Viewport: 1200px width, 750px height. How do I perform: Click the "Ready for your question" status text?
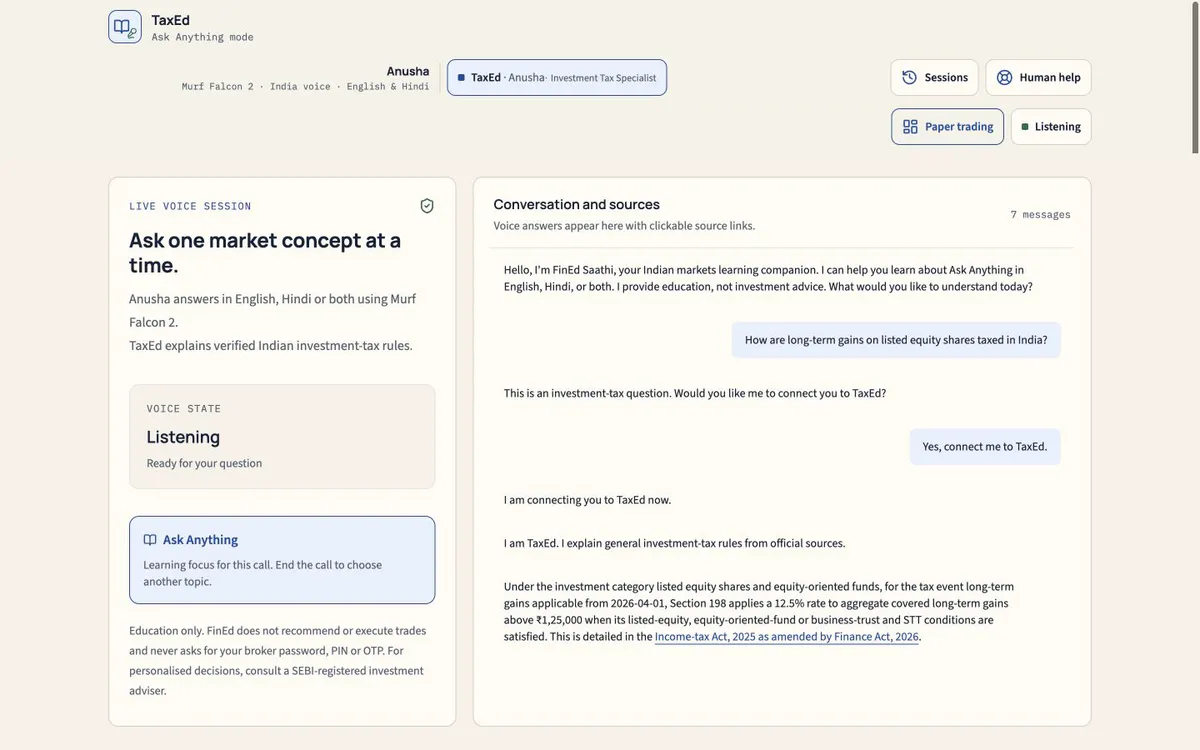tap(204, 463)
